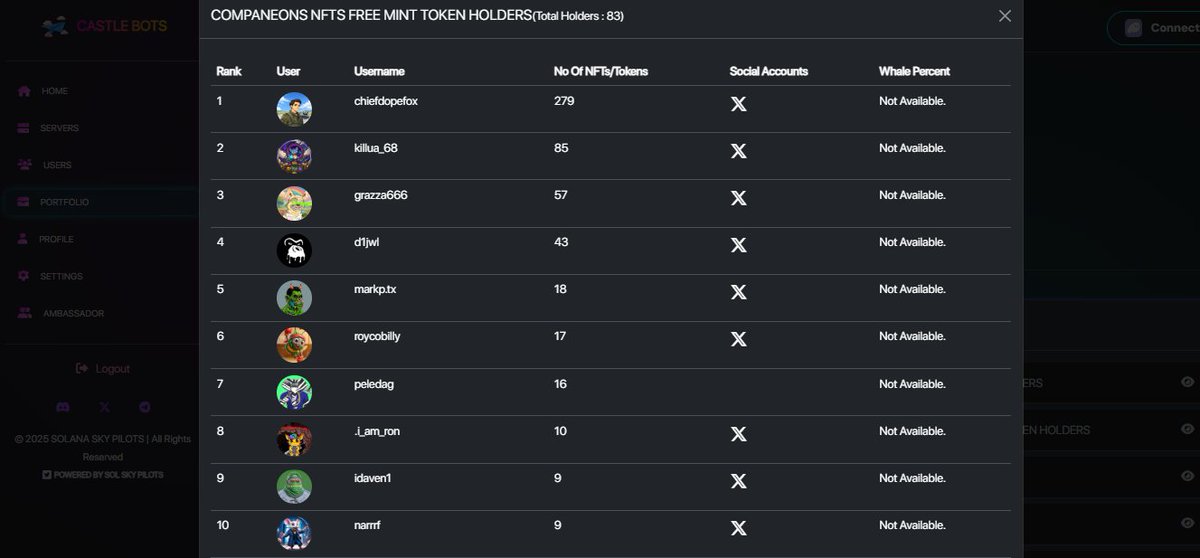
Task: Close the token holders popup
Action: (x=1005, y=16)
